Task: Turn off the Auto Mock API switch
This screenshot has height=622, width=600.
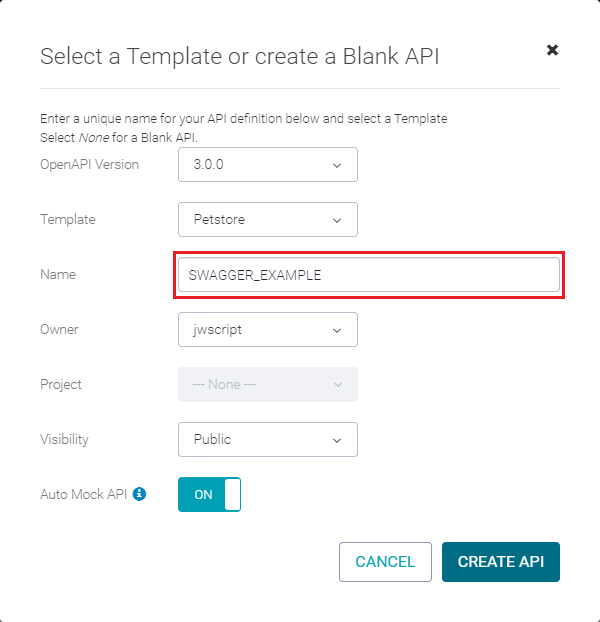Action: [x=209, y=494]
